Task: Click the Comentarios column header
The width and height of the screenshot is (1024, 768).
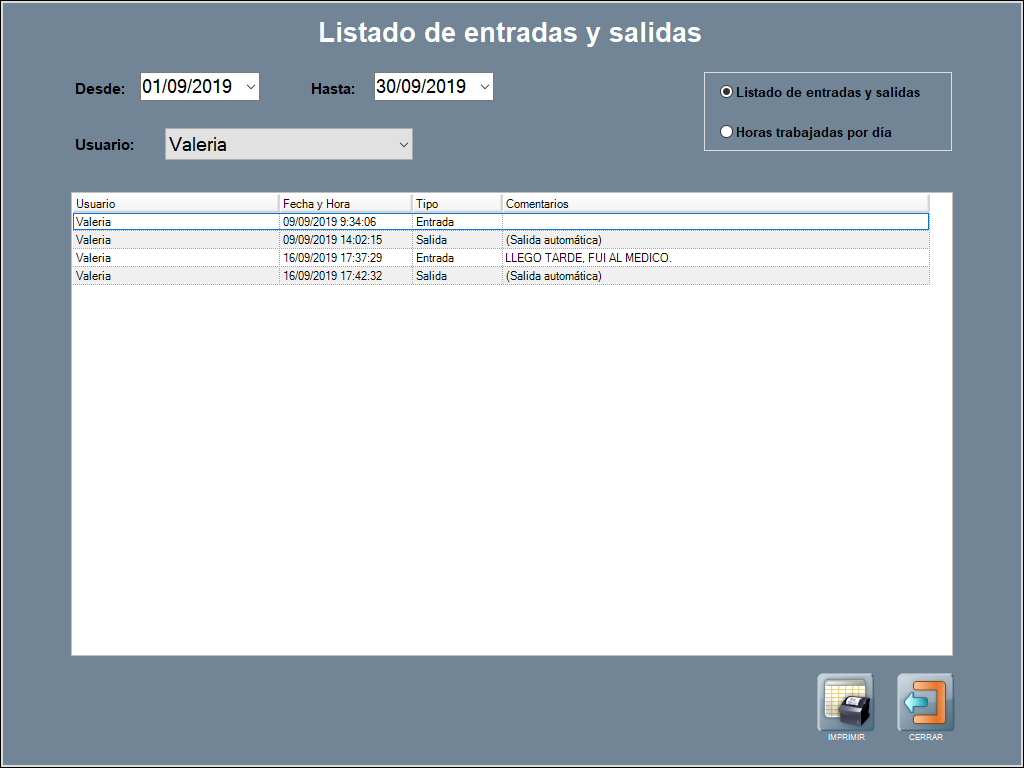Action: point(715,204)
